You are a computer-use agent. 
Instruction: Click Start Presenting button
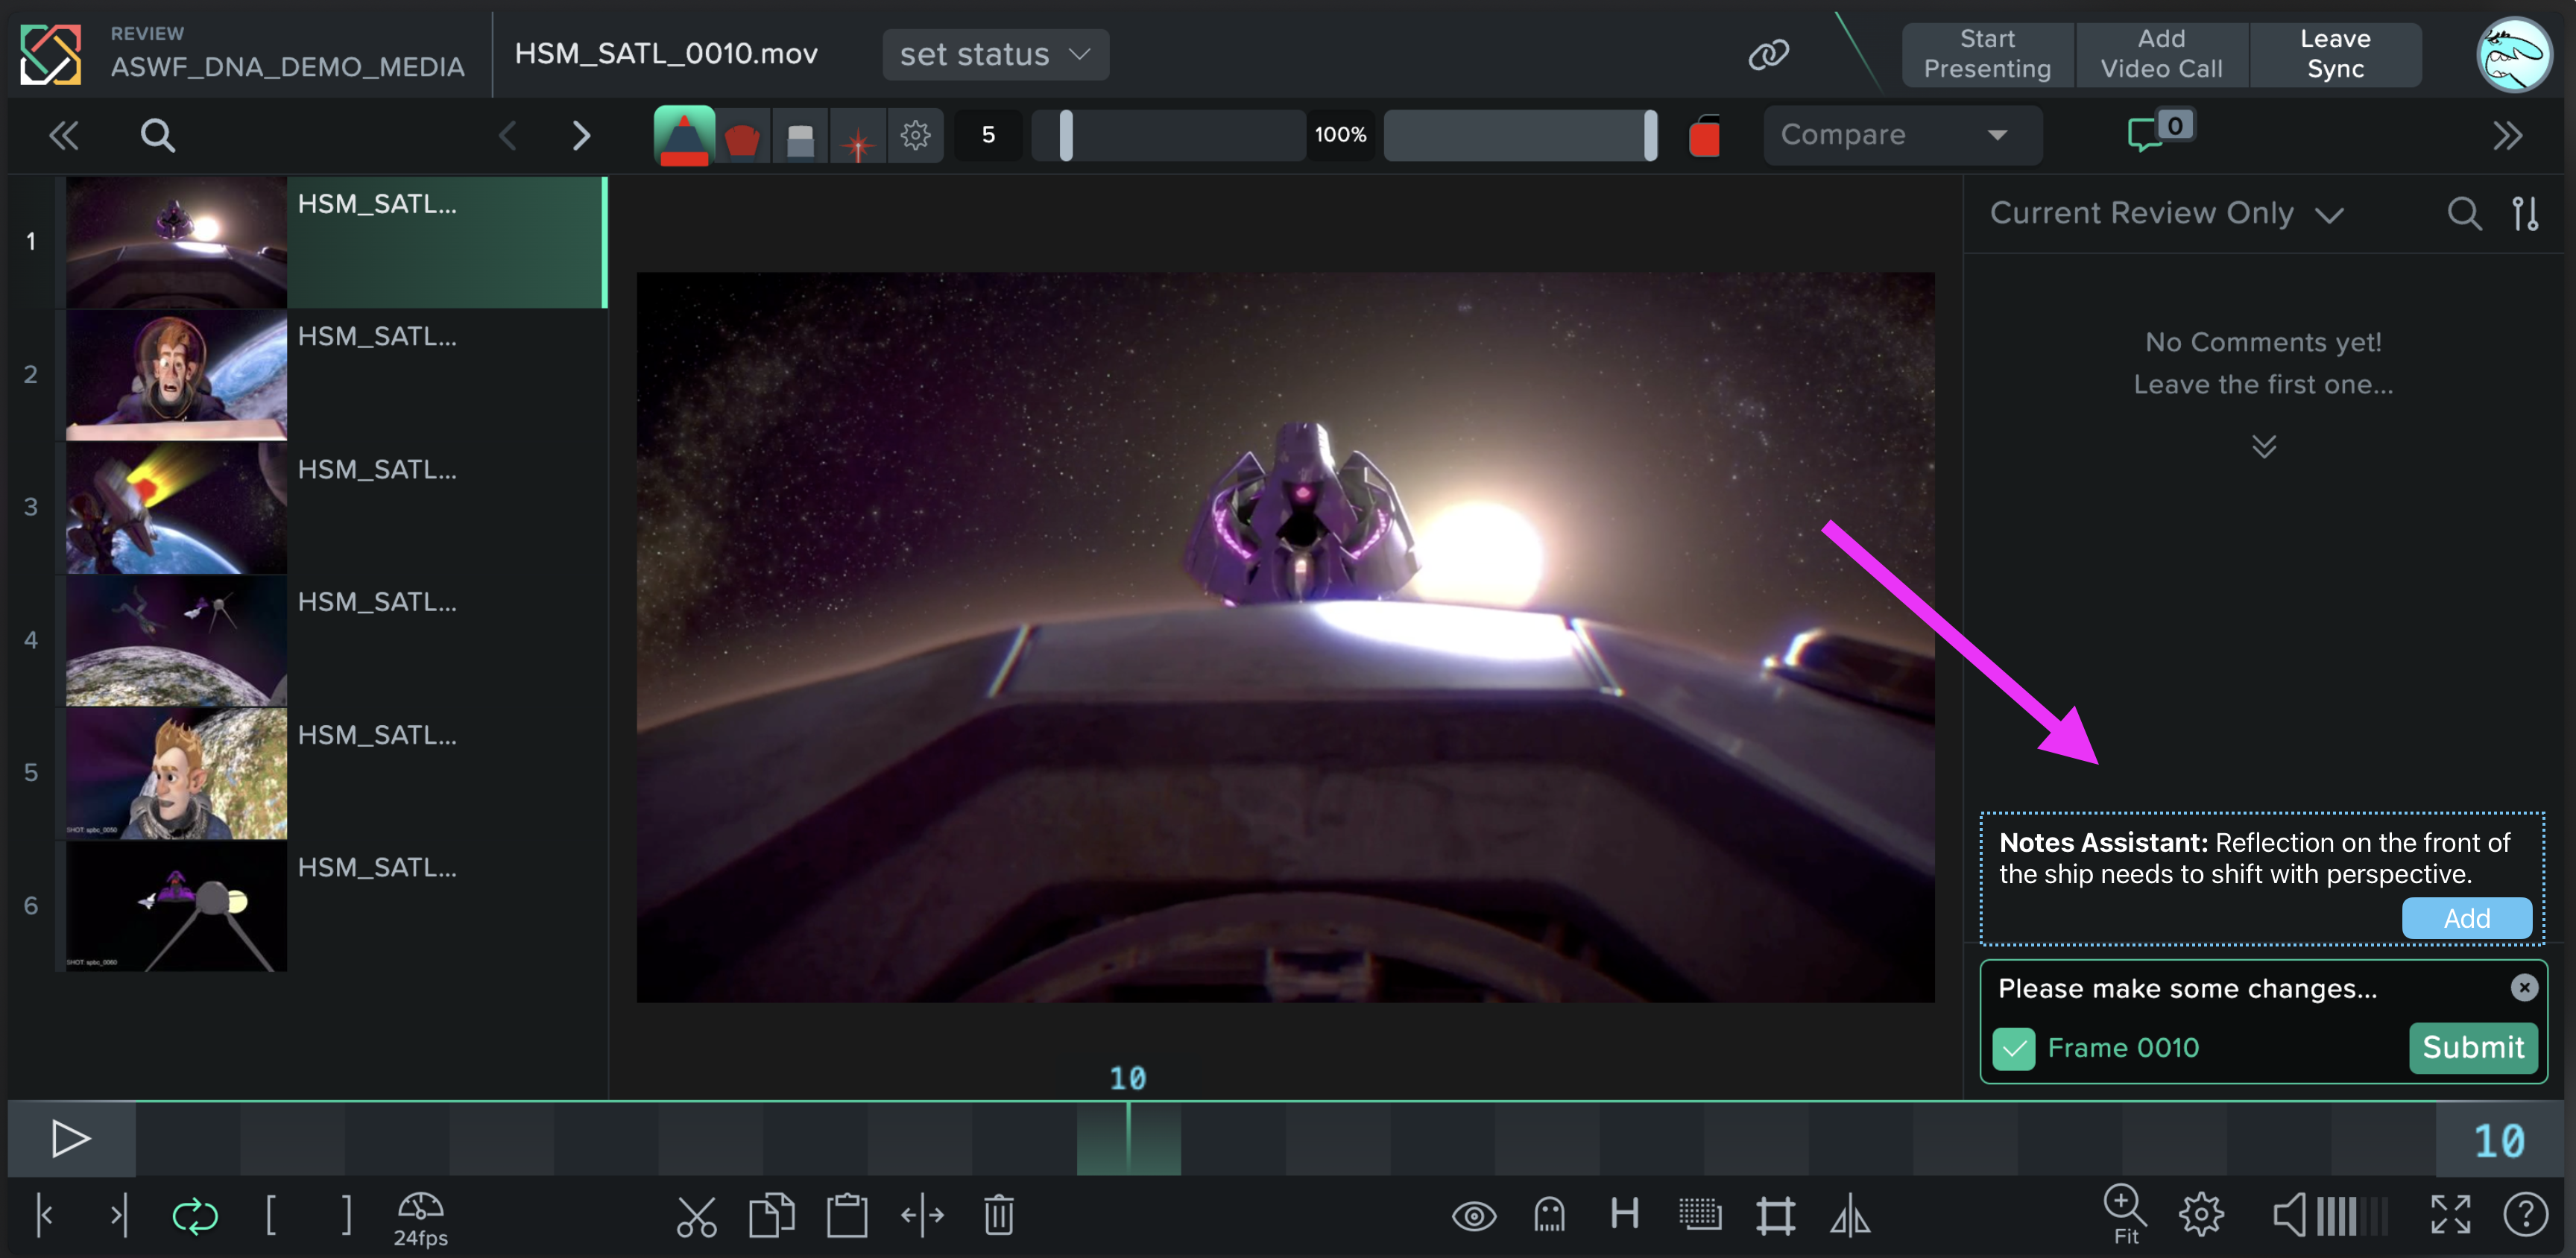click(x=1987, y=54)
